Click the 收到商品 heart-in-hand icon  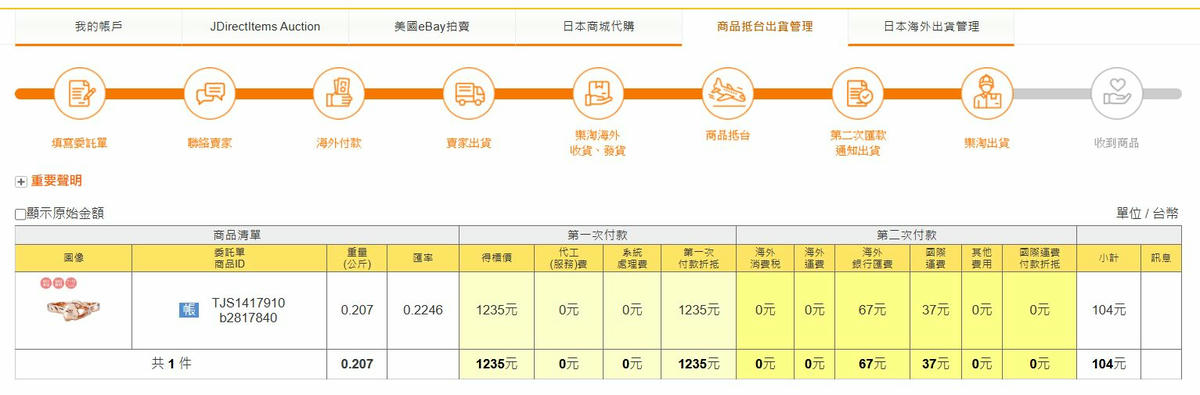coord(1116,93)
